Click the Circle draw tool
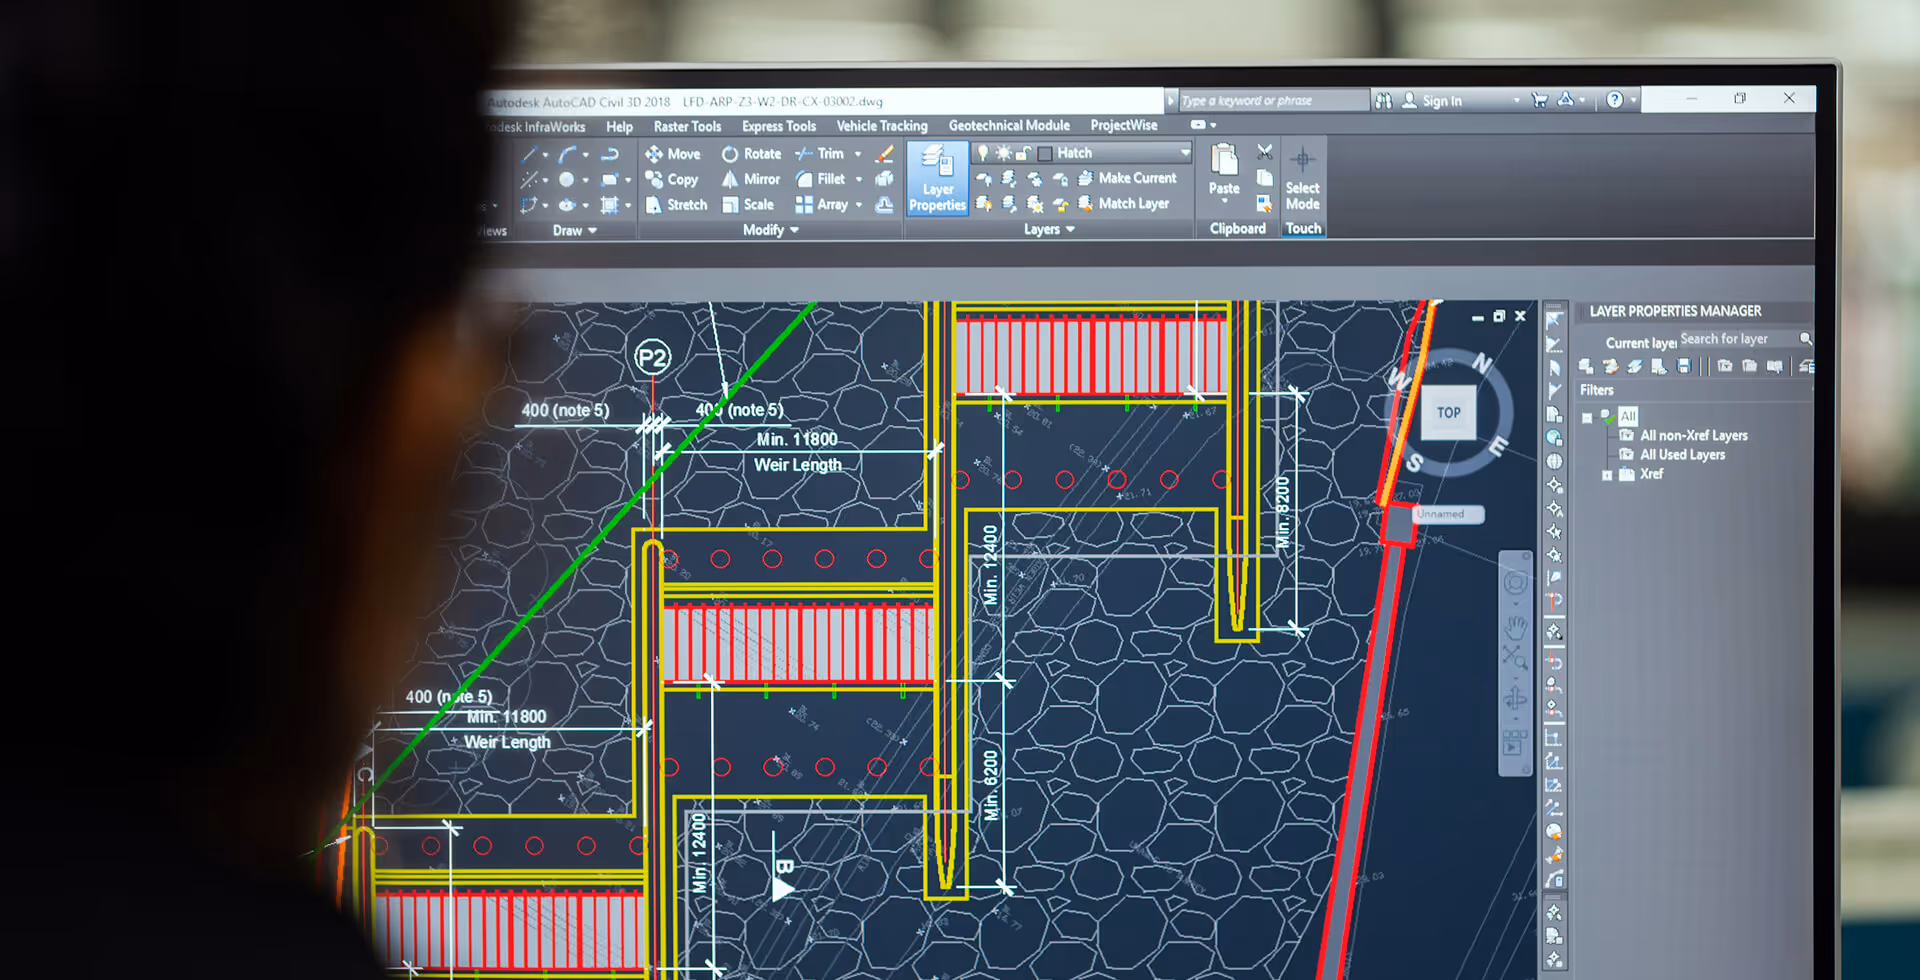Screen dimensions: 1920x980 click(x=567, y=180)
